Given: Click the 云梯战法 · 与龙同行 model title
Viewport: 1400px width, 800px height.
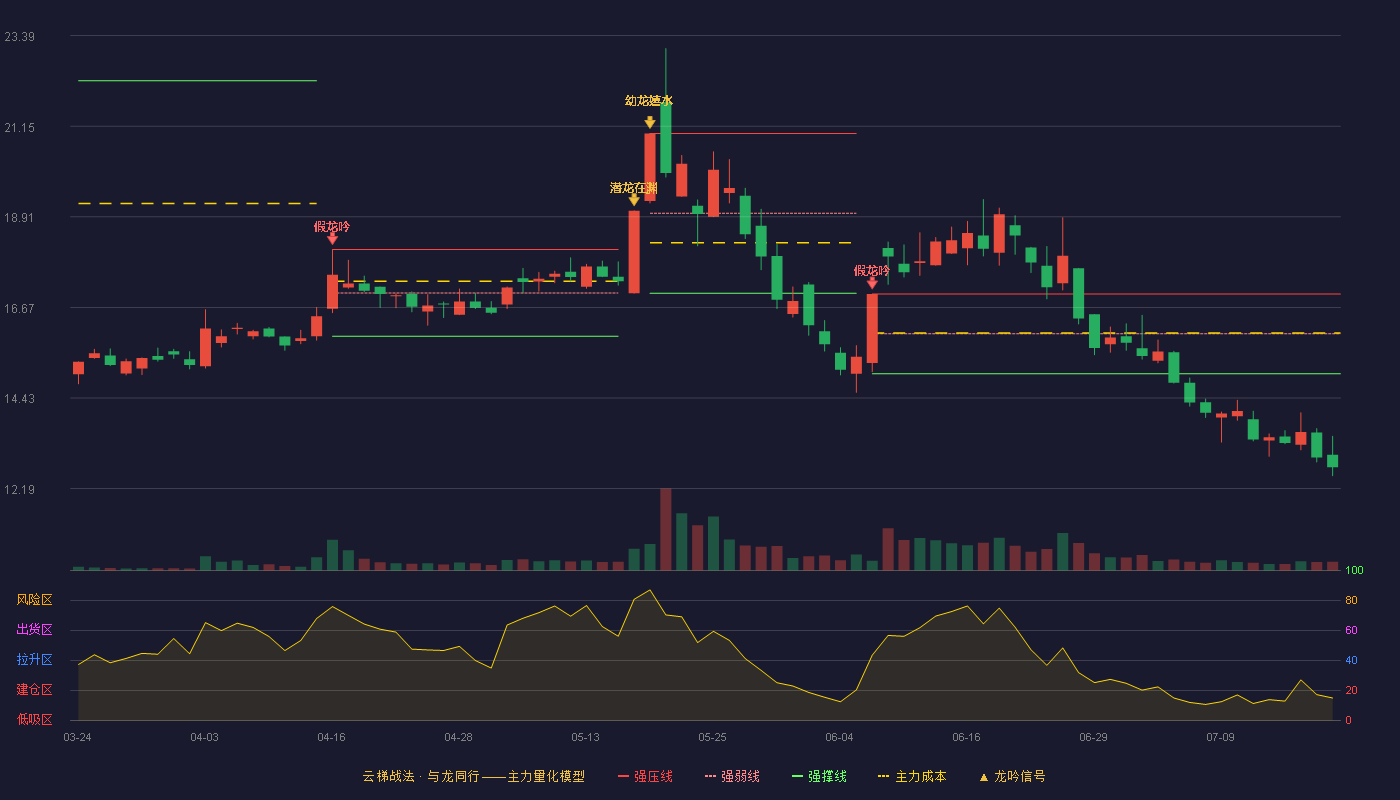Looking at the screenshot, I should (473, 776).
